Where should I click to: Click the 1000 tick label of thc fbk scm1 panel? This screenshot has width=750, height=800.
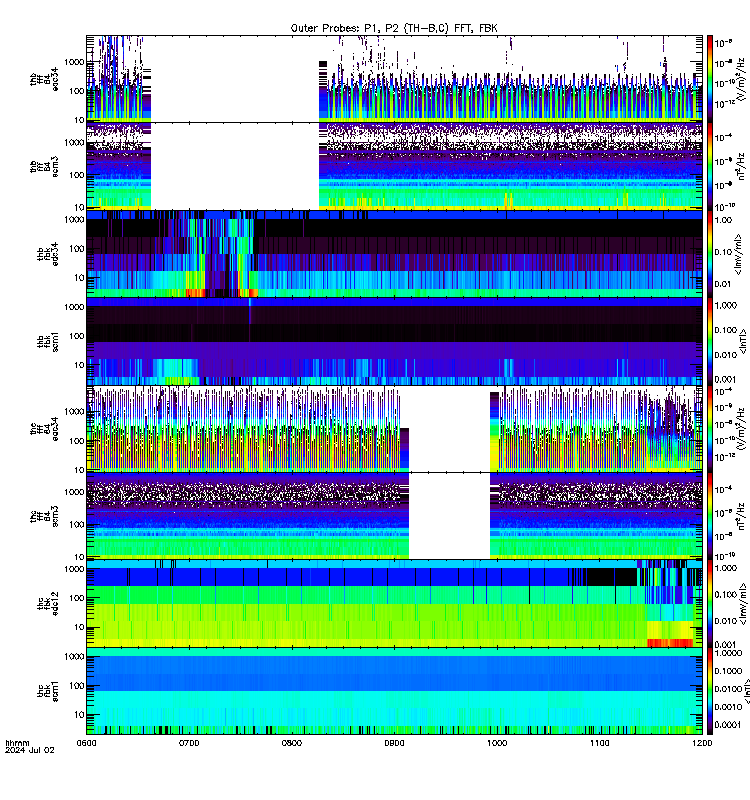74,656
